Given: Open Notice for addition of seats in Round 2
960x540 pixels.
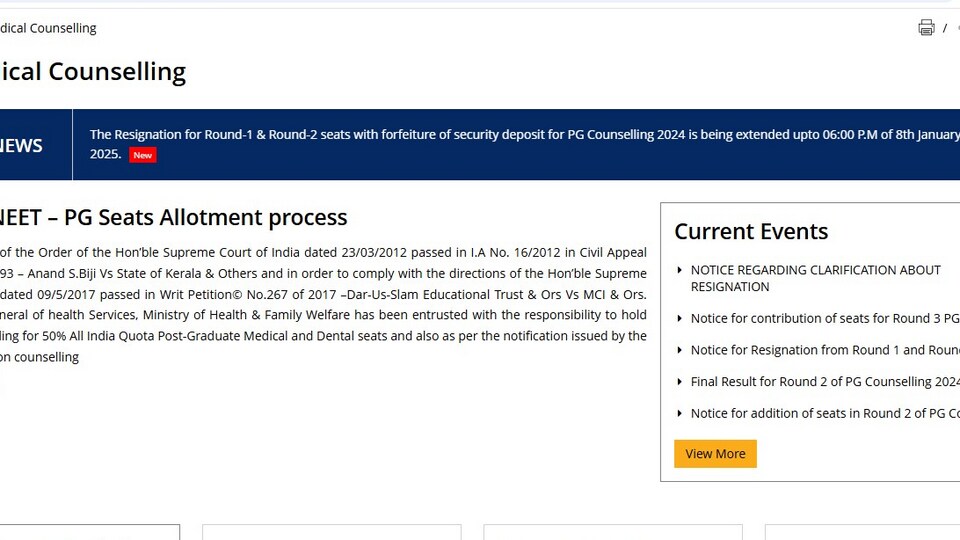Looking at the screenshot, I should coord(825,413).
